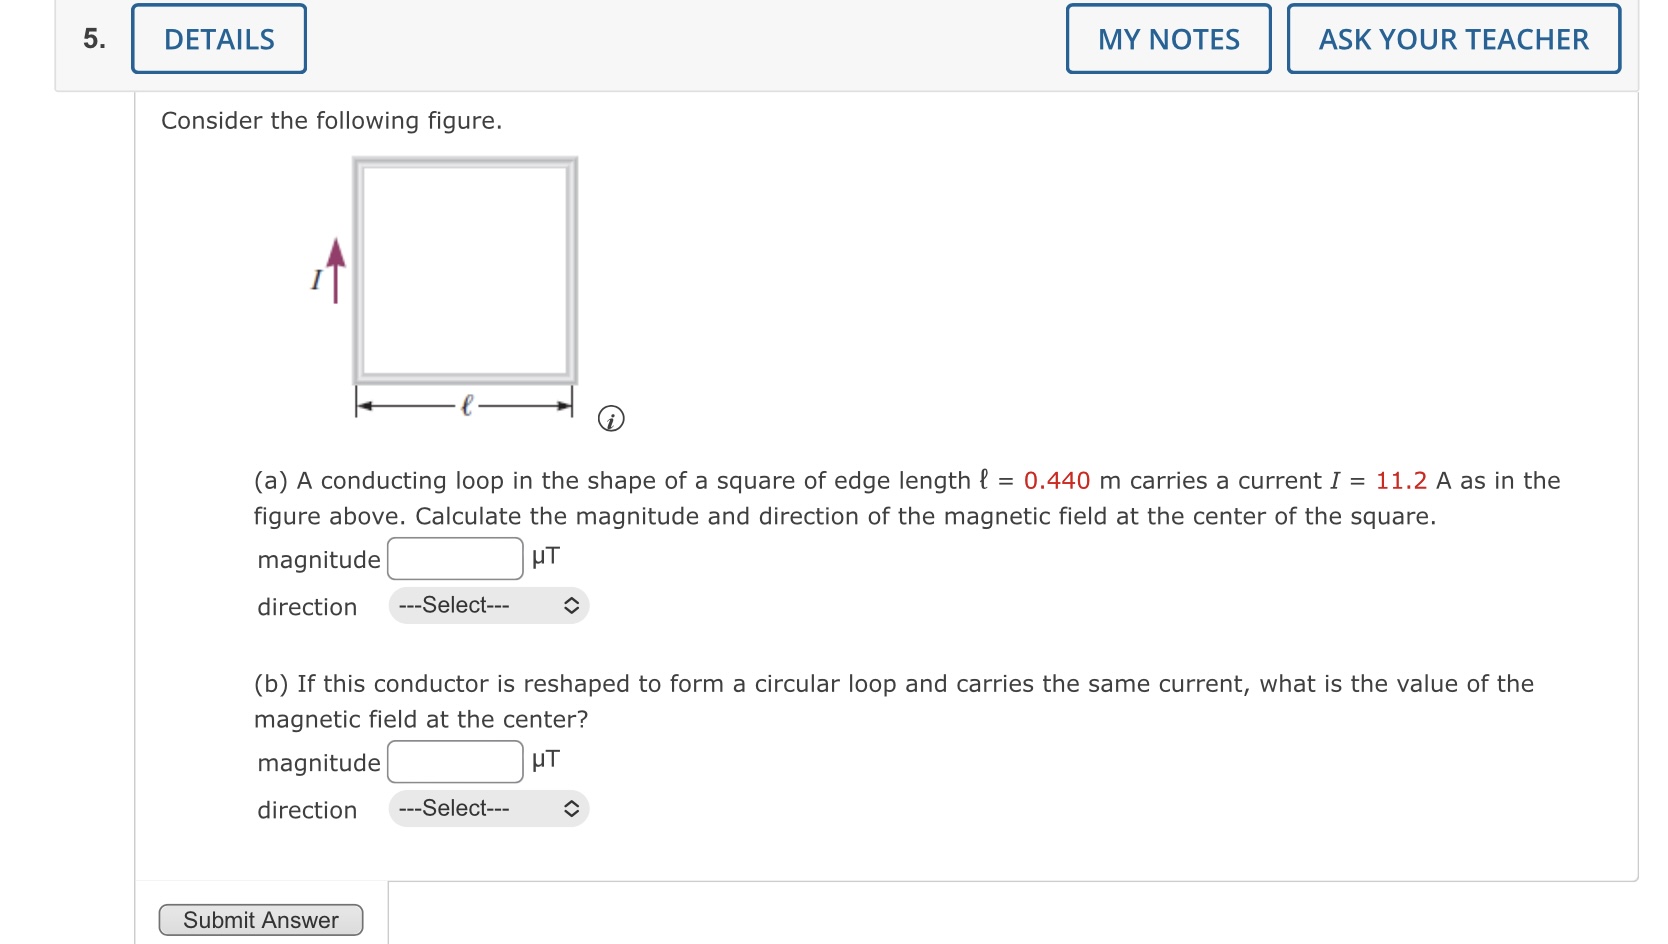Click ASK YOUR TEACHER
Viewport: 1668px width, 944px height.
(x=1452, y=38)
